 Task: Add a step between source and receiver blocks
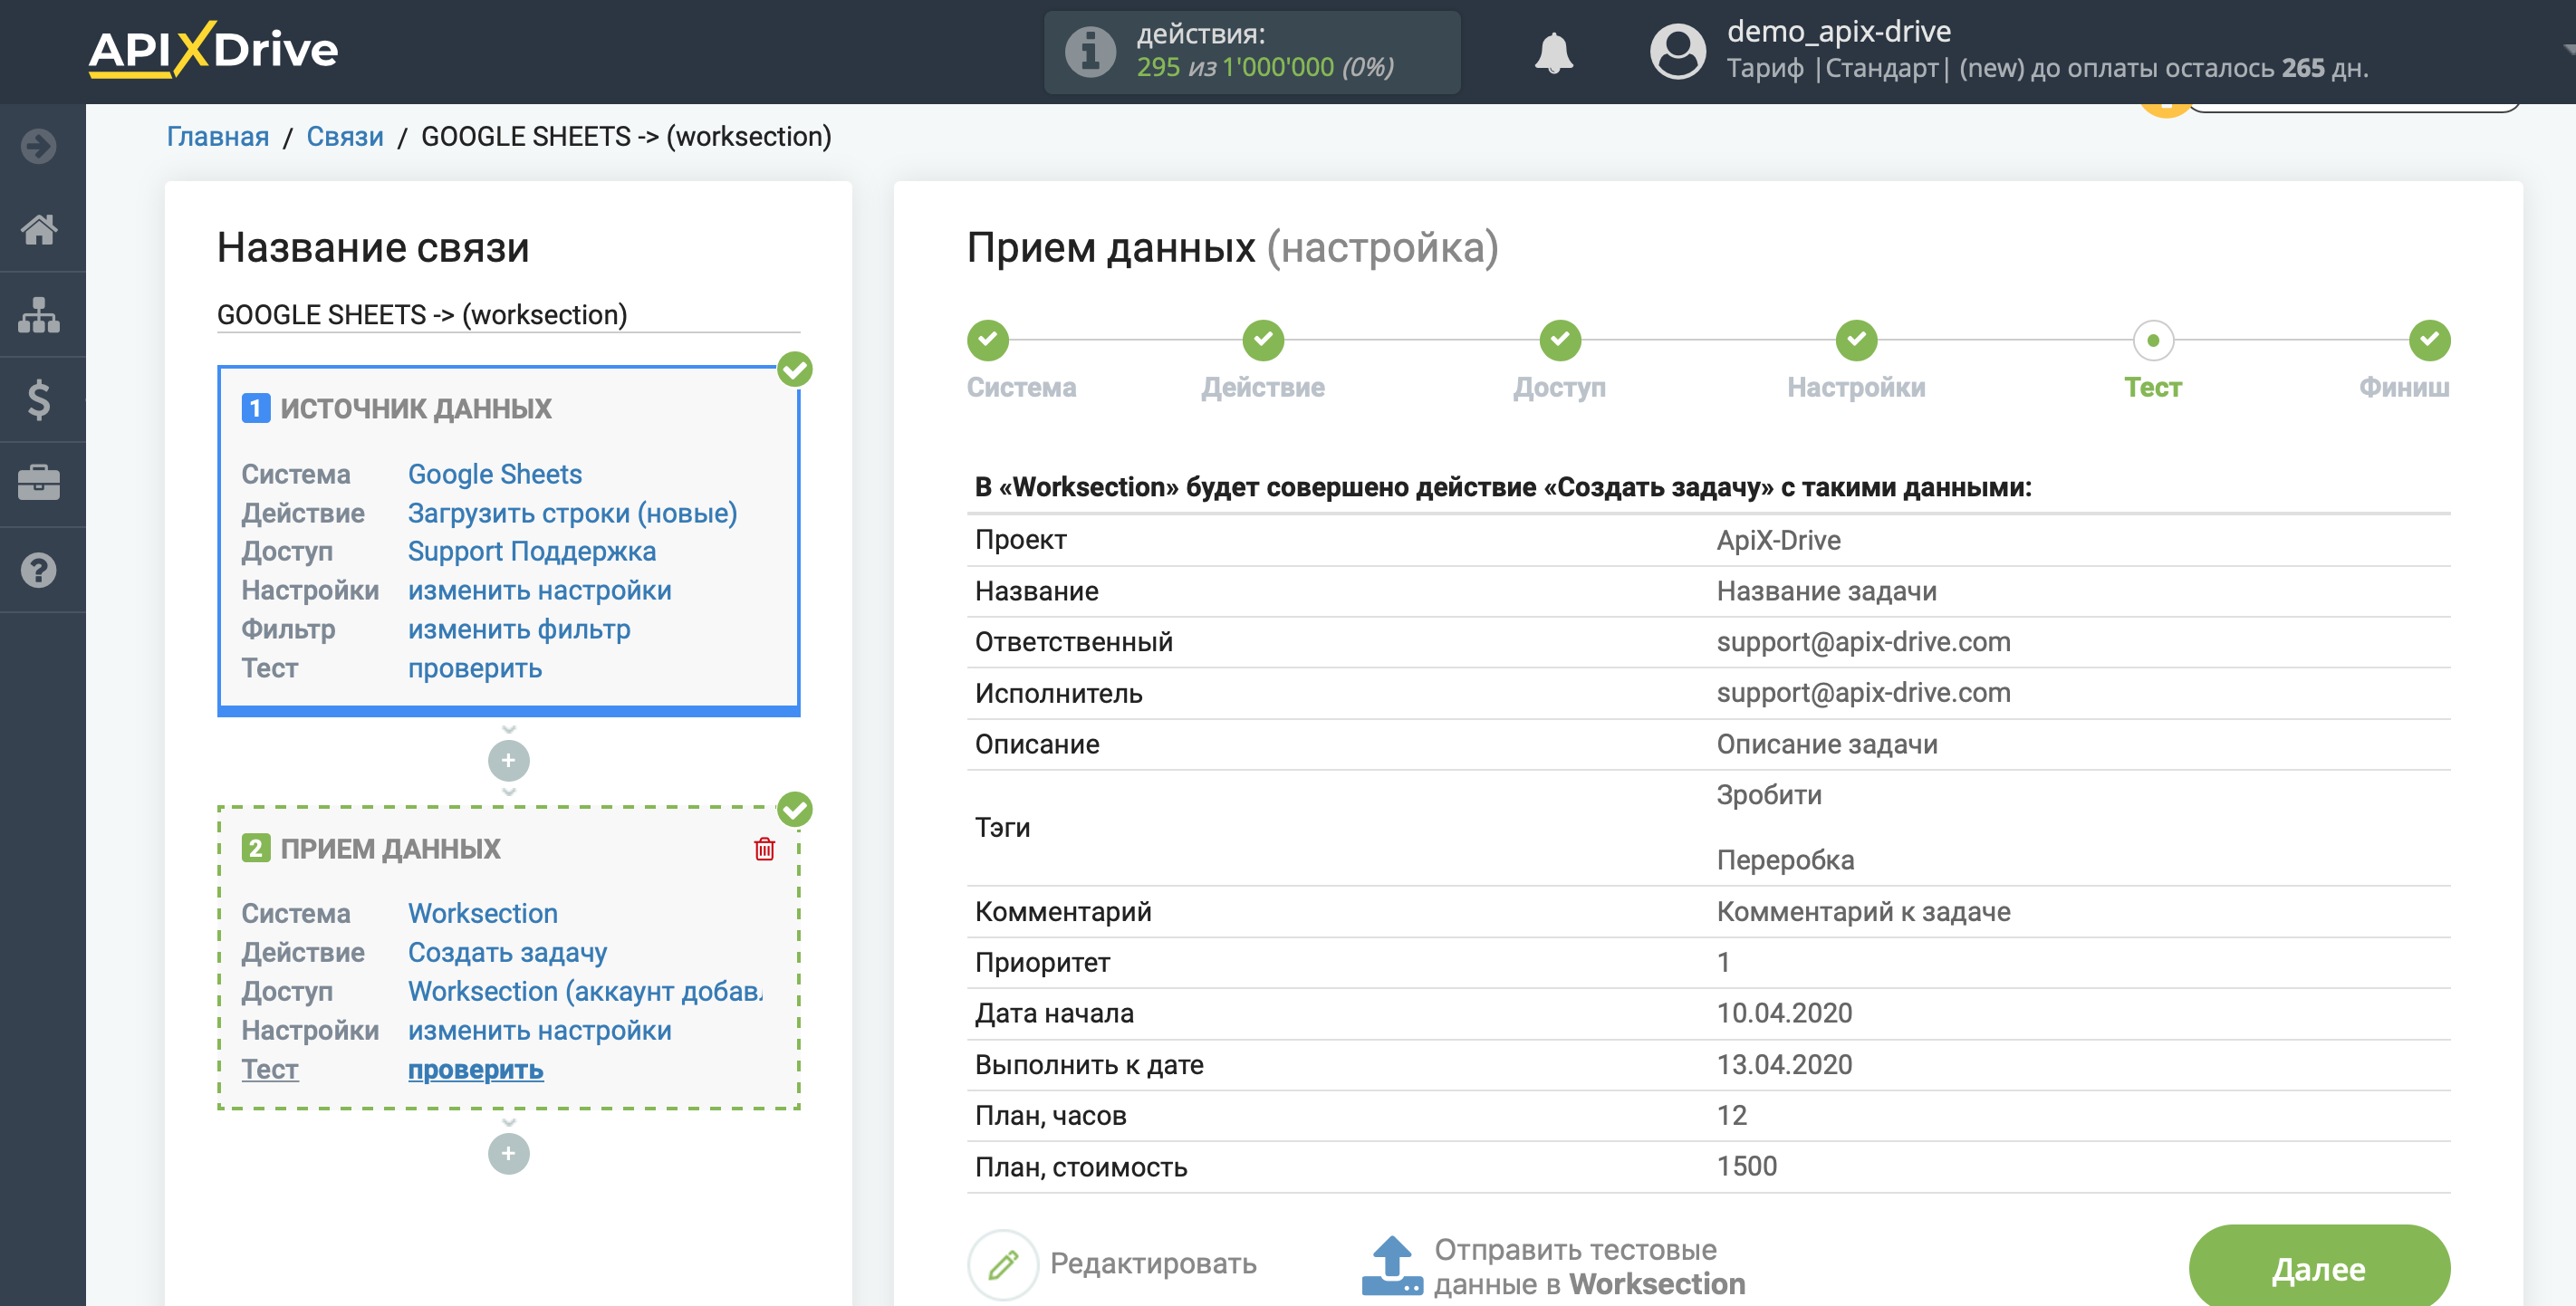click(508, 761)
